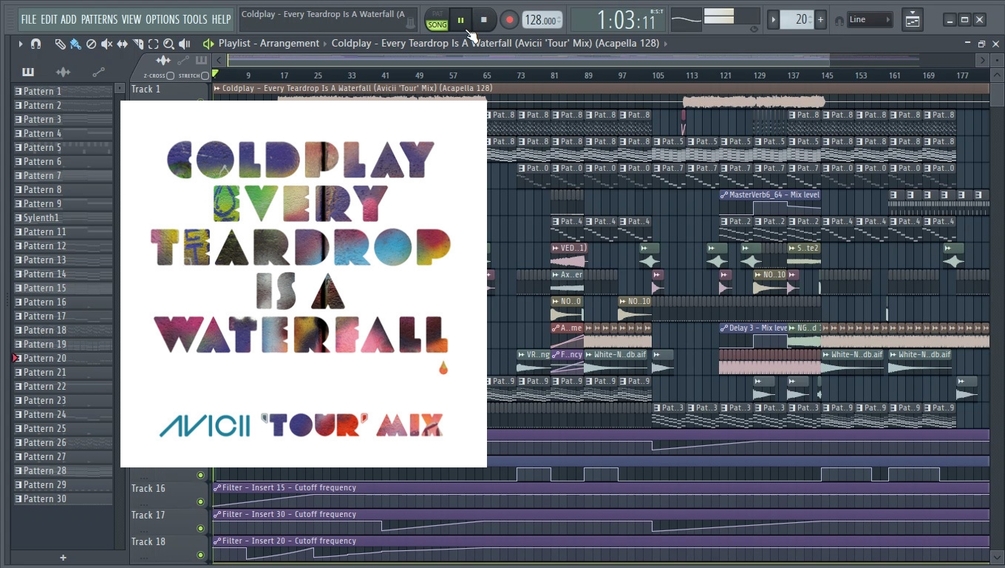The image size is (1005, 568).
Task: Click the small waveform icon above Z-CROSS
Action: (x=163, y=60)
